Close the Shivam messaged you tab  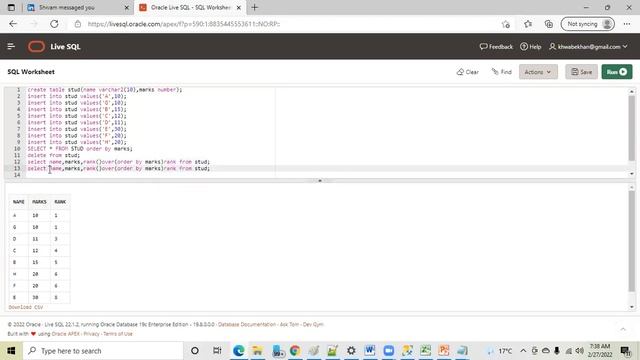pos(127,7)
